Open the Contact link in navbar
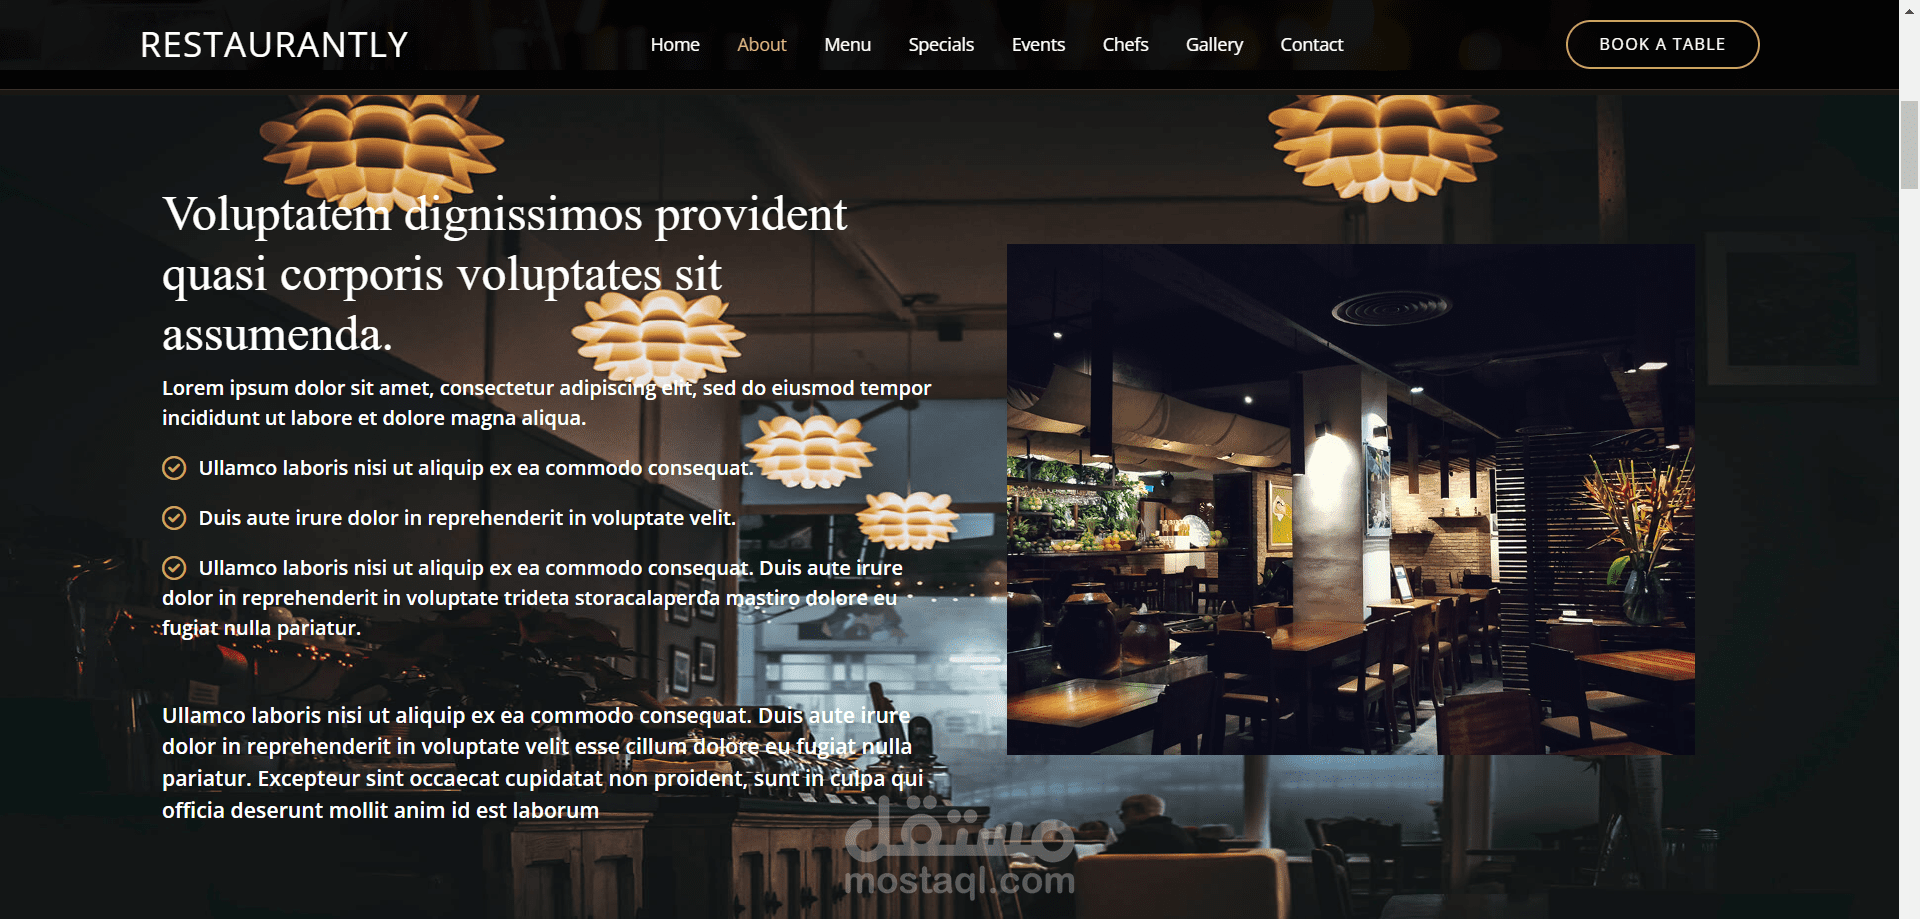Screen dimensions: 1920x919 (1311, 45)
